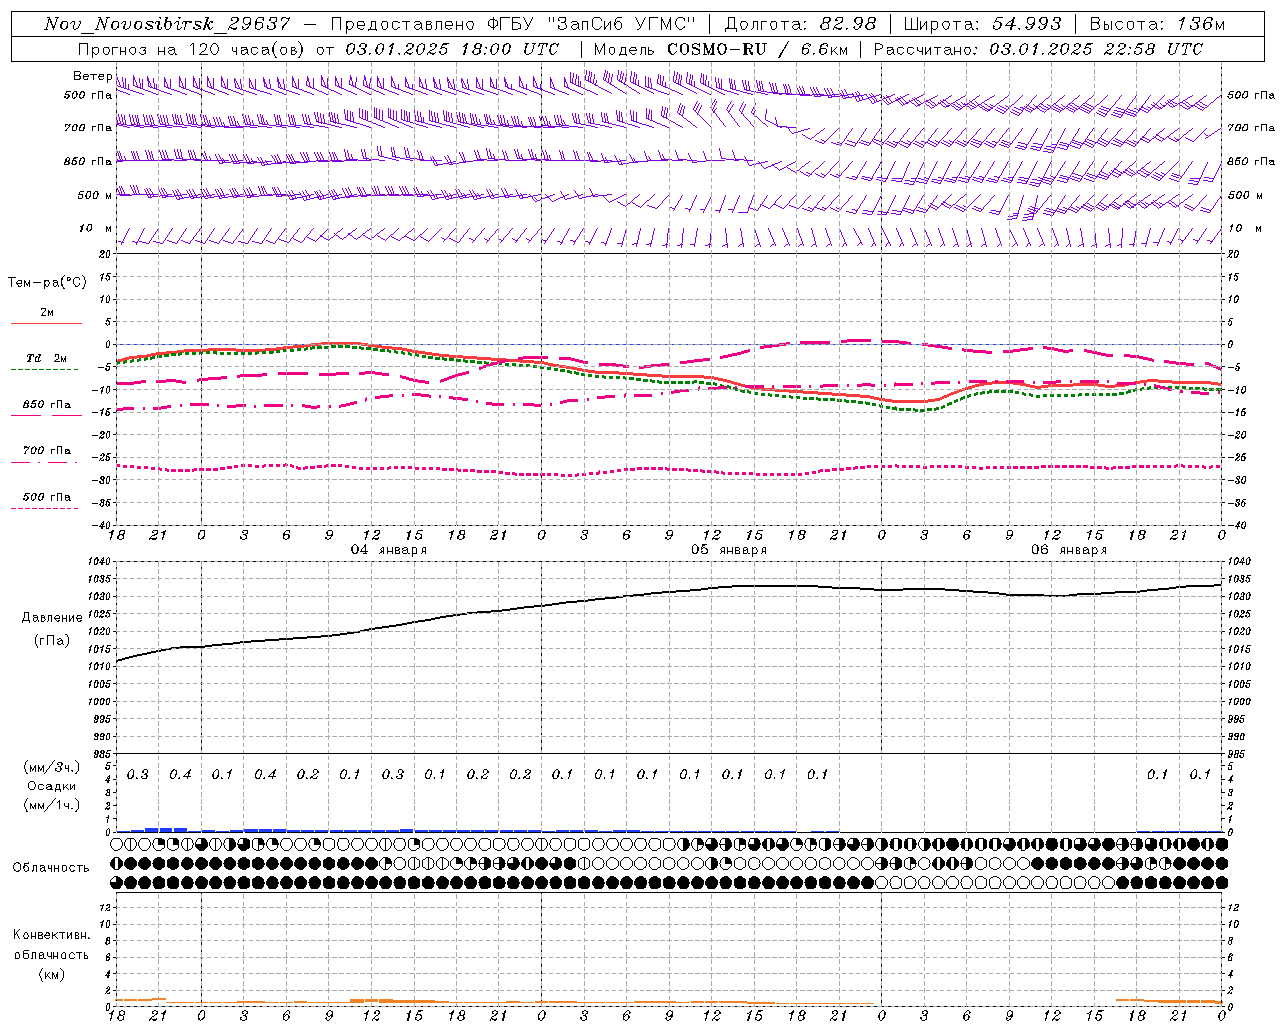The height and width of the screenshot is (1024, 1280).
Task: Click the (гПа) pressure unit label
Action: (x=52, y=640)
